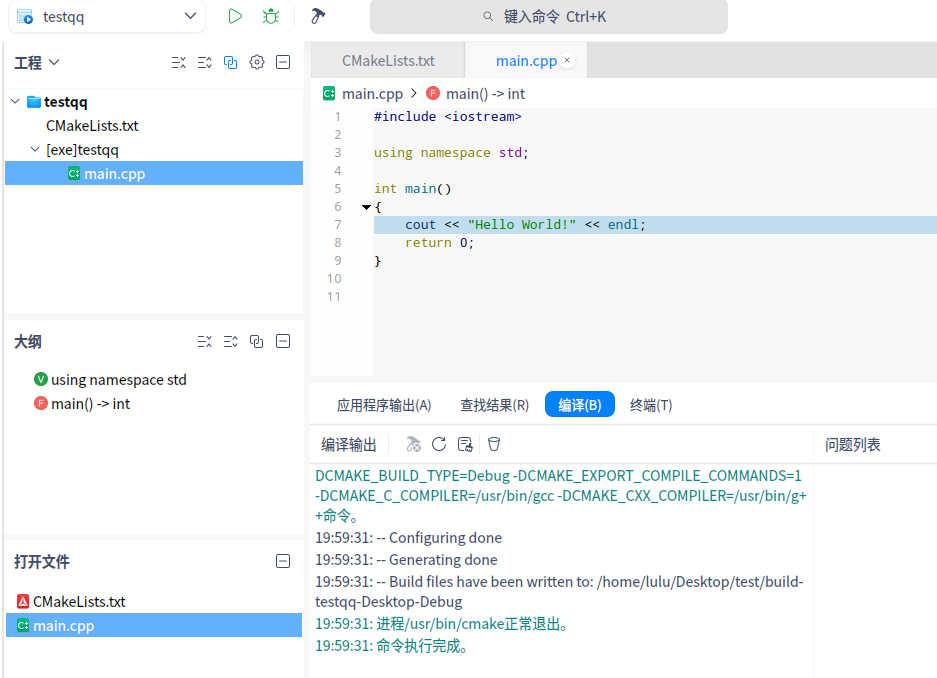This screenshot has height=678, width=937.
Task: Close the main.cpp editor tab
Action: pos(568,61)
